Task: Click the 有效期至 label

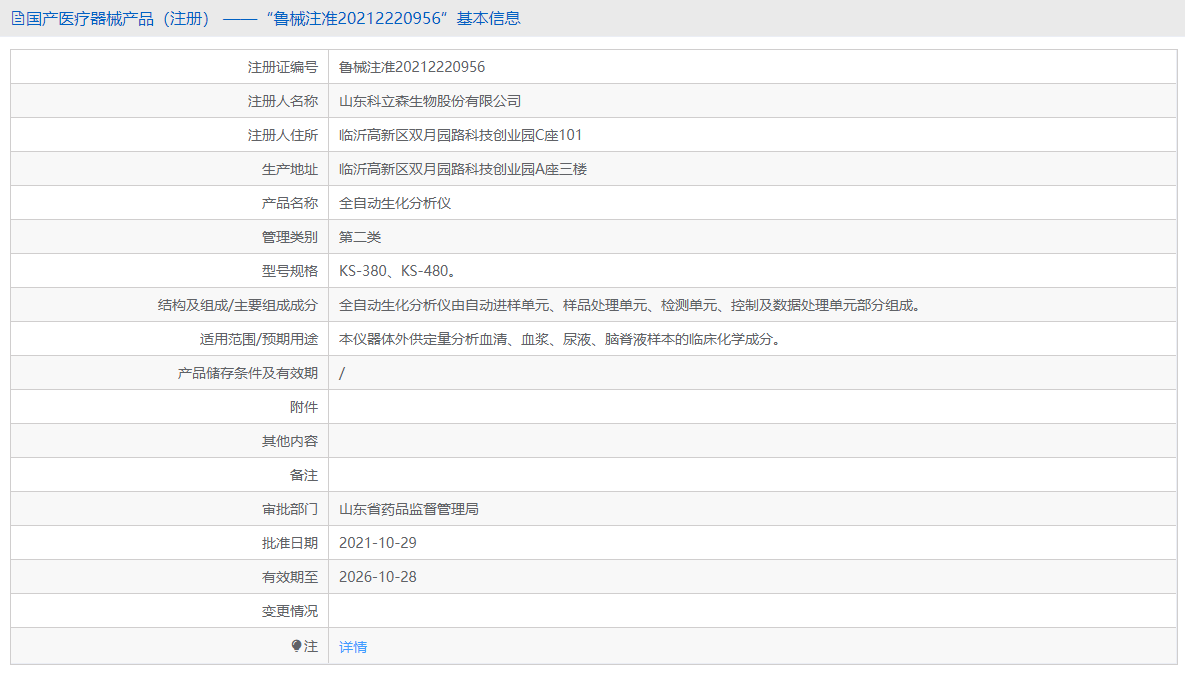Action: (x=289, y=577)
